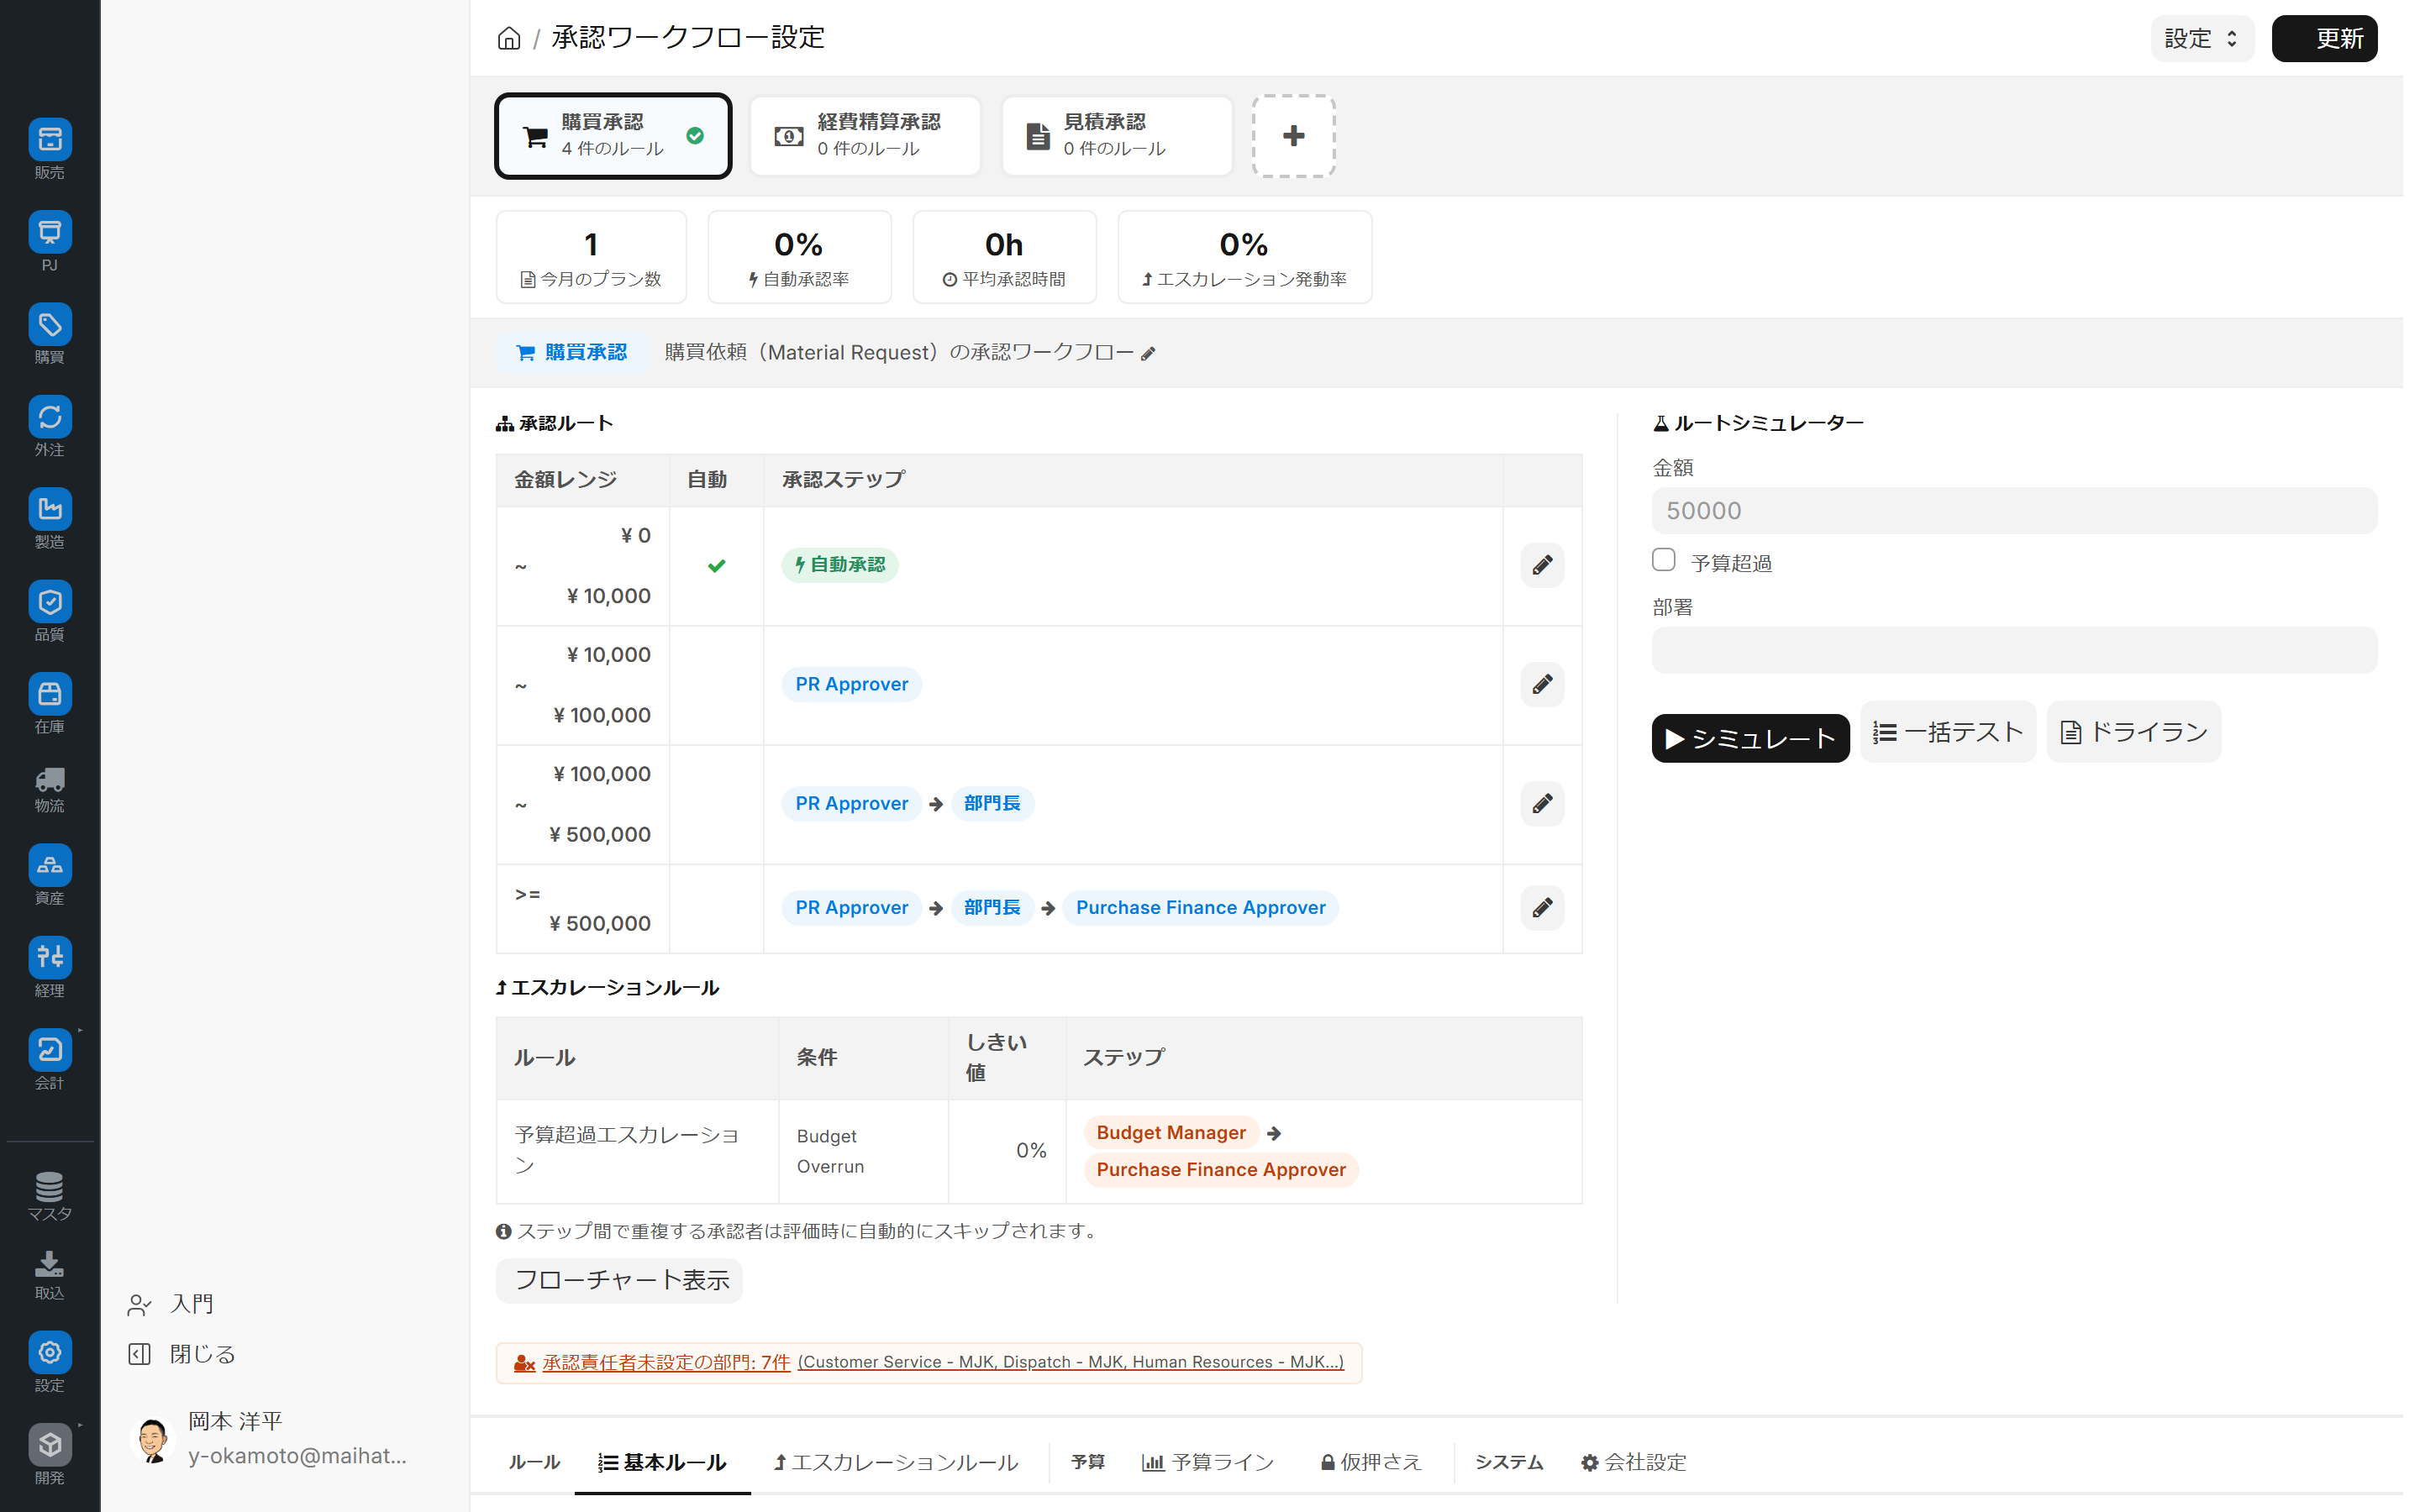Click the フローチャート表示 button
Viewport: 2420px width, 1512px height.
click(x=620, y=1280)
